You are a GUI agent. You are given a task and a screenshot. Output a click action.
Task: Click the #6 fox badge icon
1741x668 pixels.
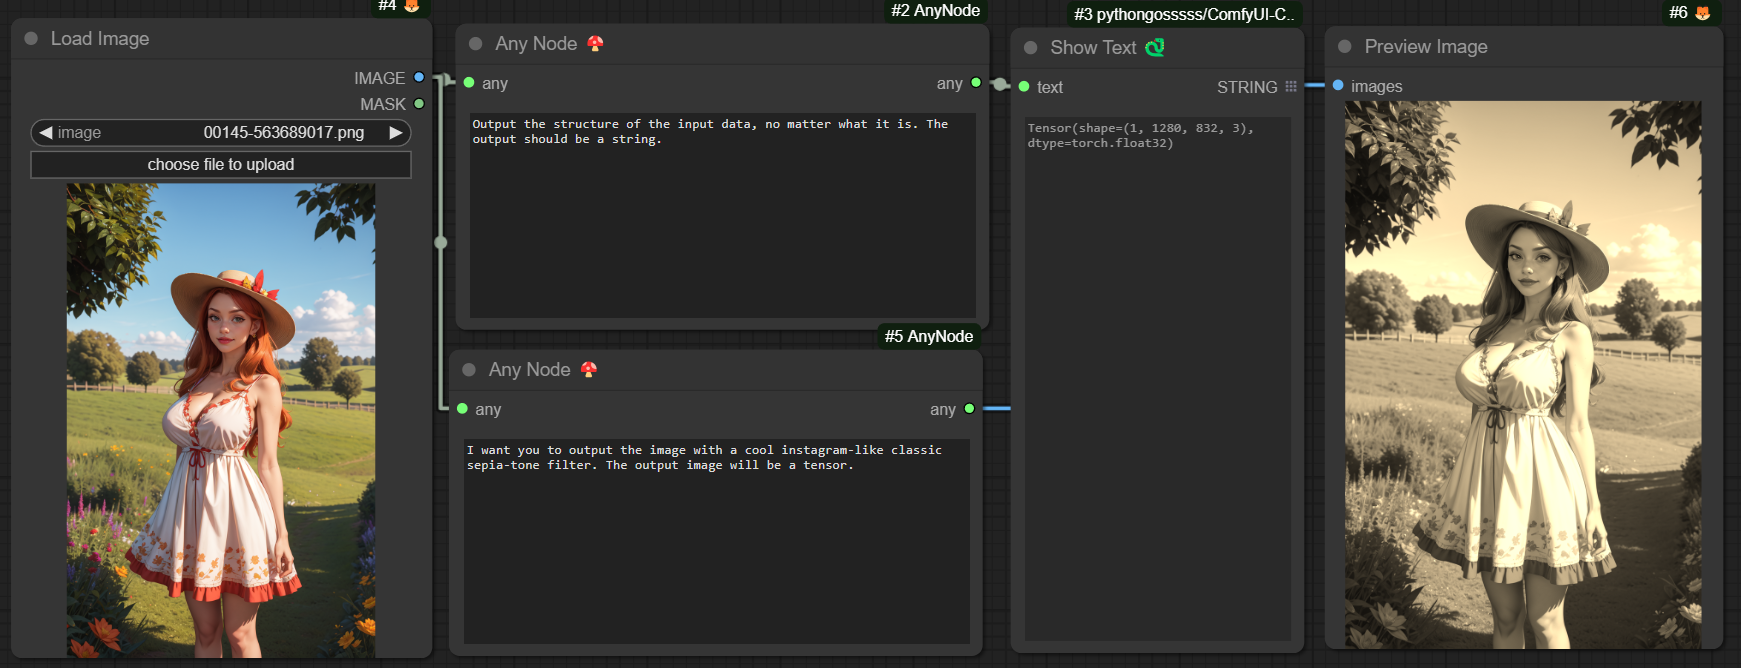(x=1703, y=12)
